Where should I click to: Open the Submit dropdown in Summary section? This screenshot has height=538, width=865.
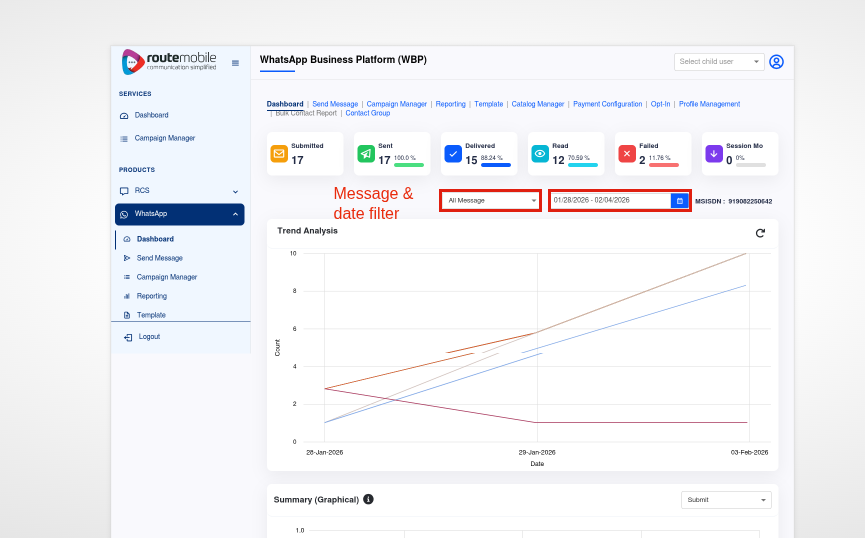pos(726,500)
